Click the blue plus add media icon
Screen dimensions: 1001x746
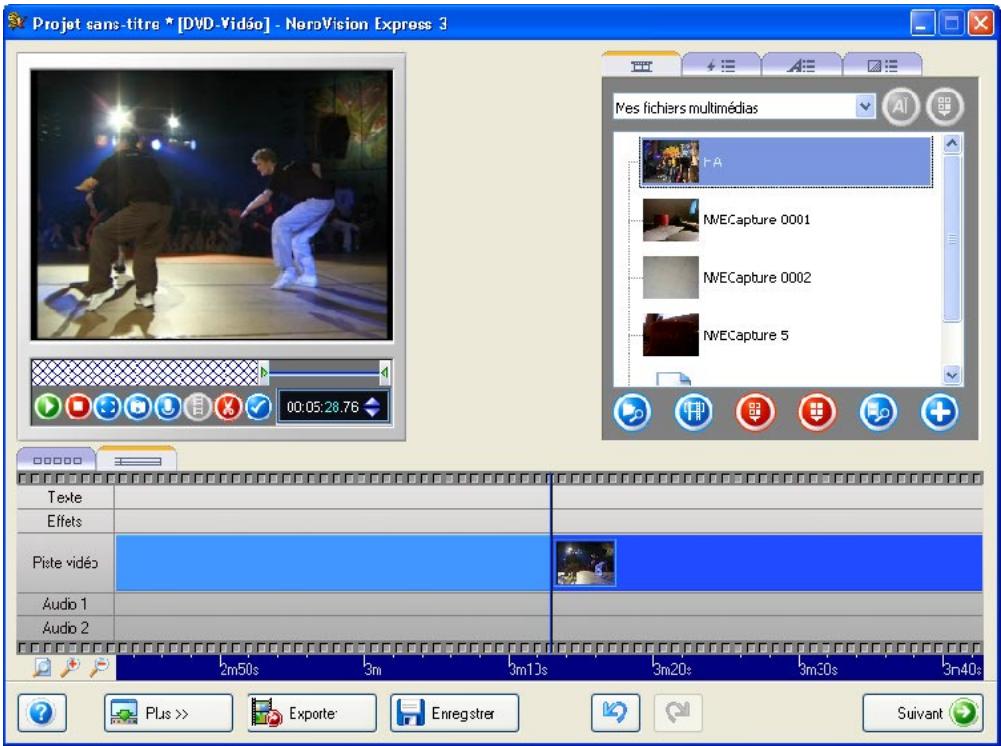(940, 412)
